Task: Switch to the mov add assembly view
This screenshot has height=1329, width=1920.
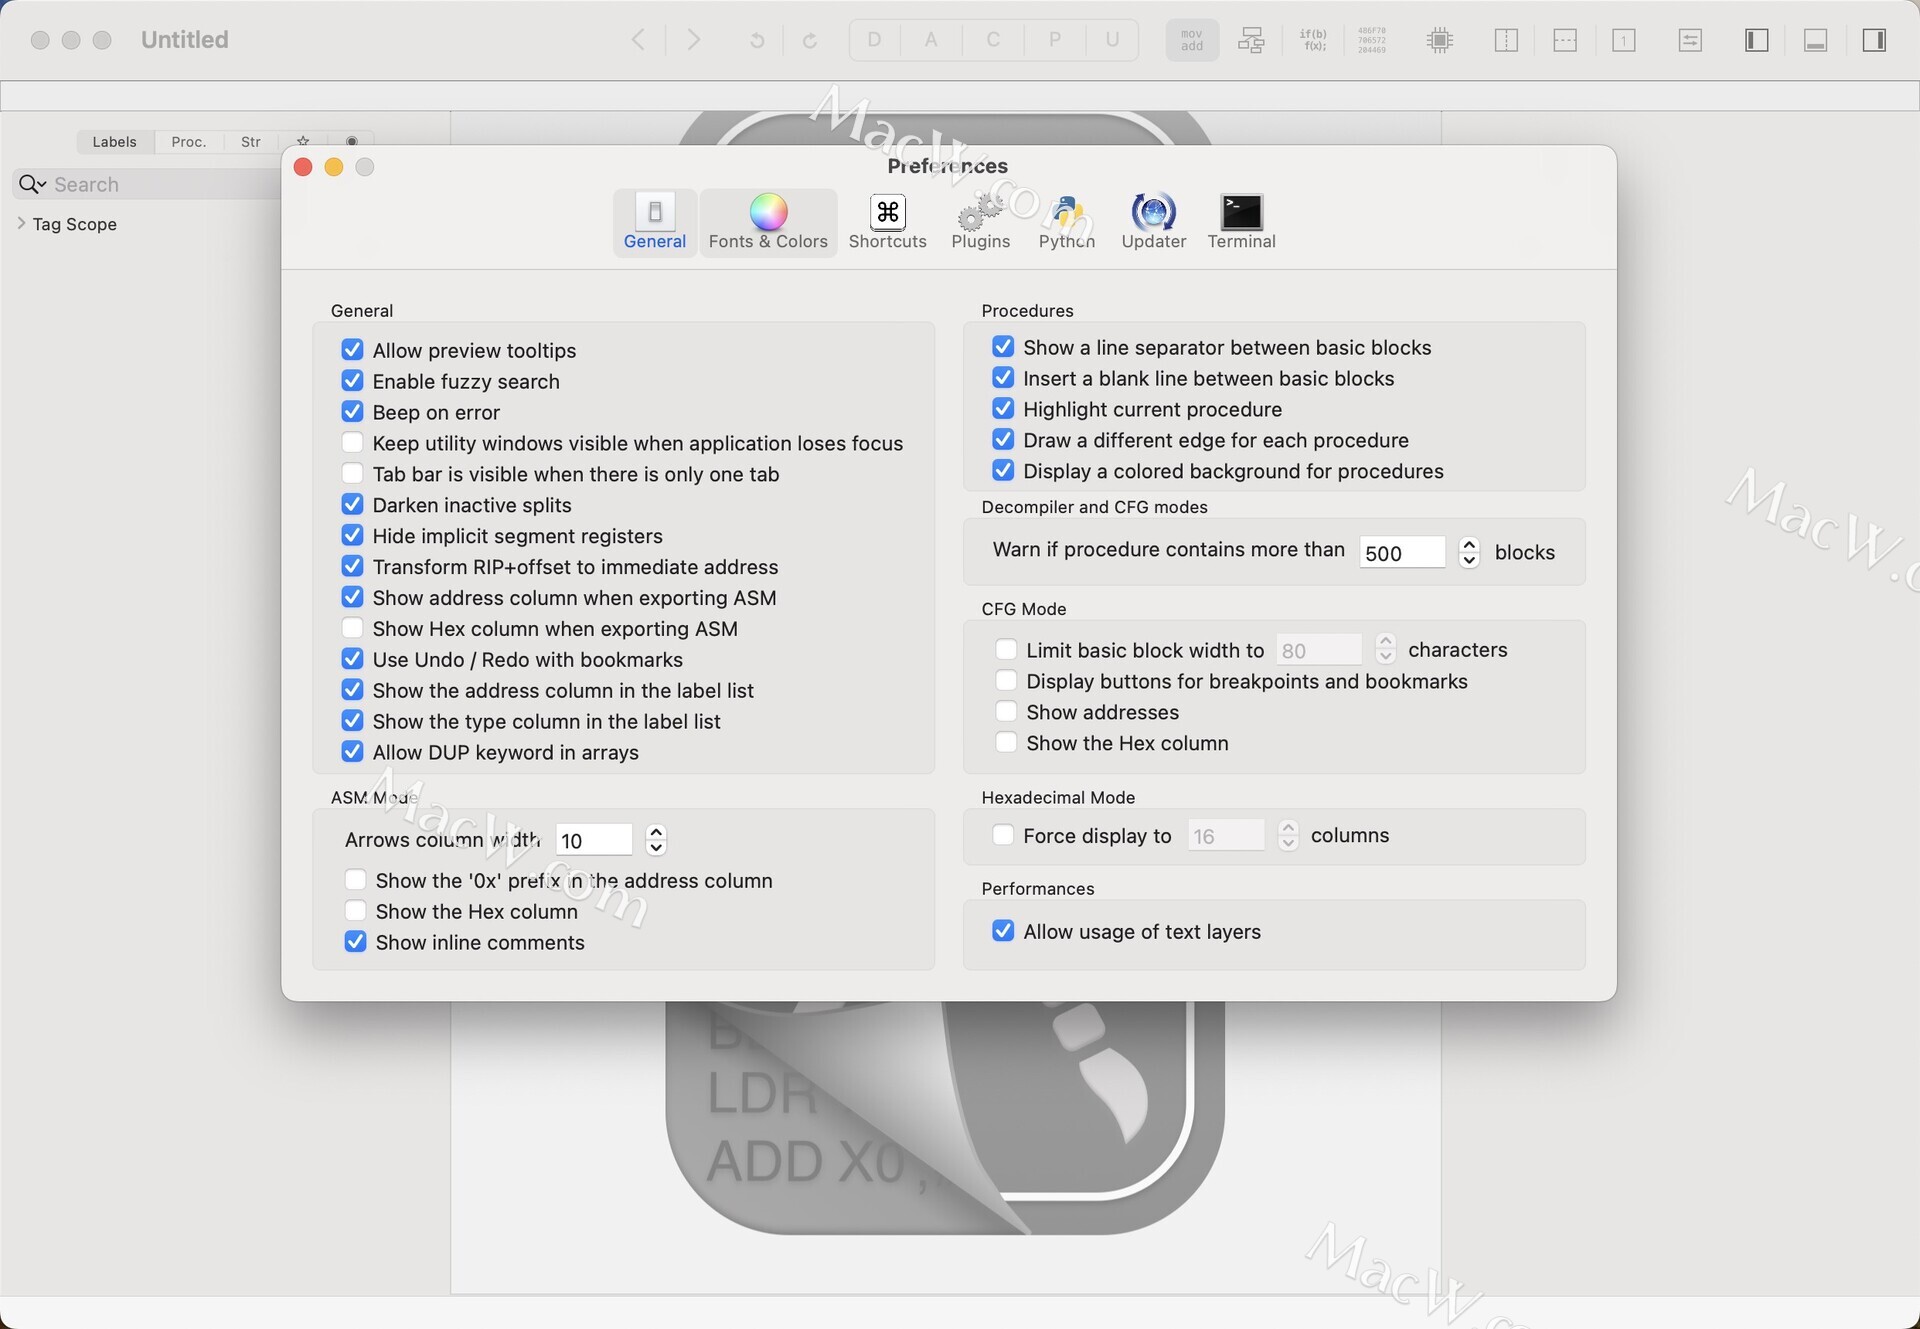Action: tap(1192, 40)
